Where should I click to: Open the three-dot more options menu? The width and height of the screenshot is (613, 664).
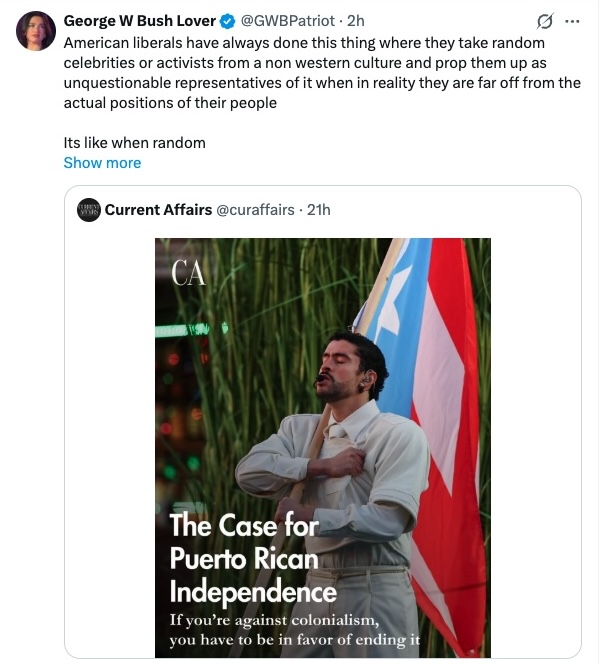[x=572, y=21]
